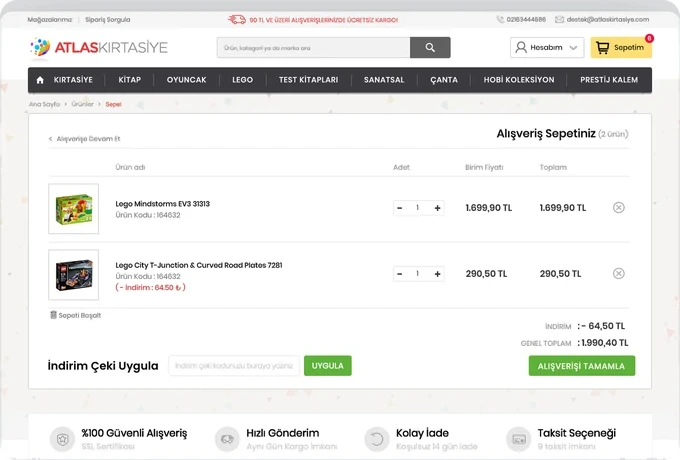Open Lego City T-Junction product thumbnail
The height and width of the screenshot is (460, 680).
coord(74,274)
